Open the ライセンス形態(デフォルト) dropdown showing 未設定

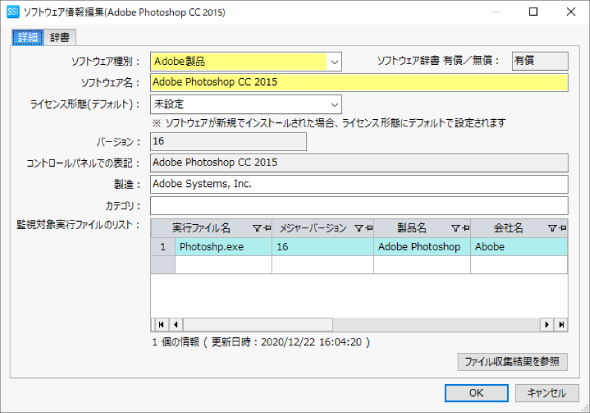[x=246, y=104]
